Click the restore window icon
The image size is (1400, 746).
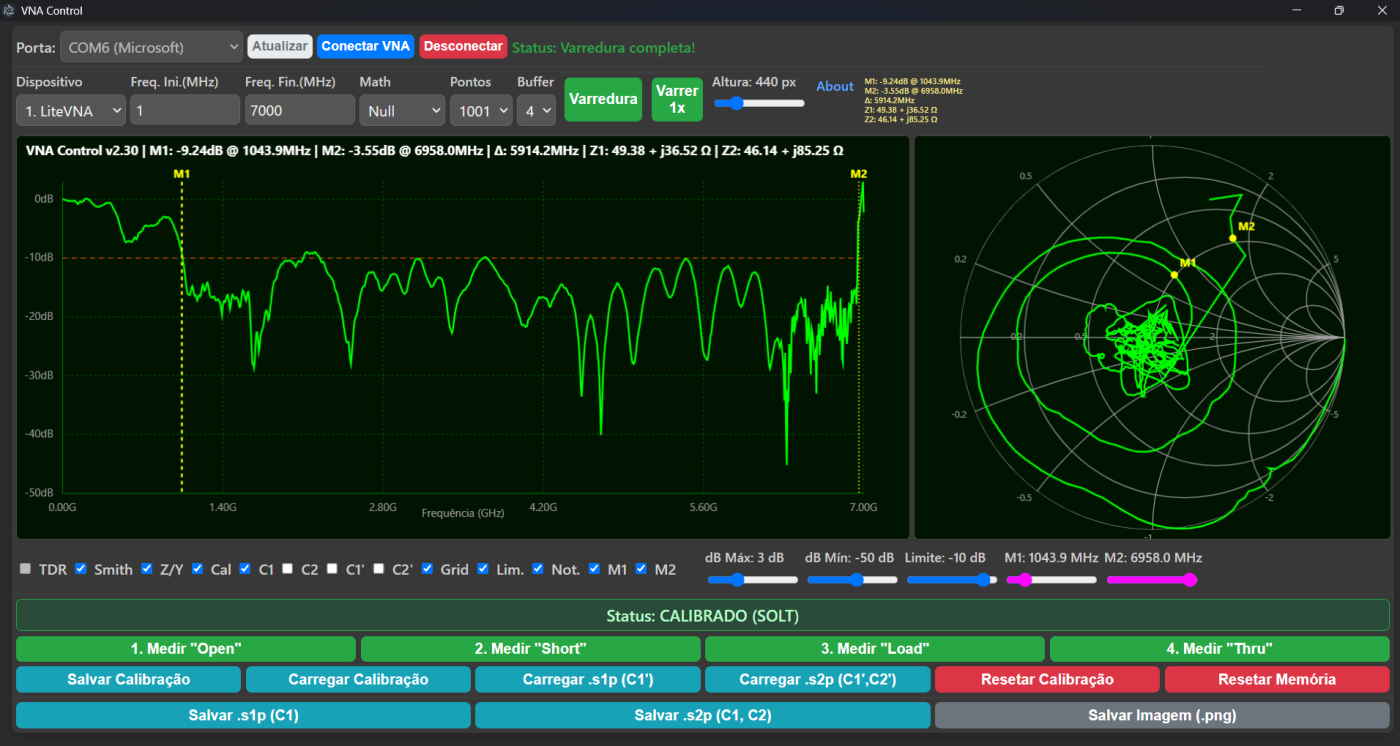click(1338, 11)
